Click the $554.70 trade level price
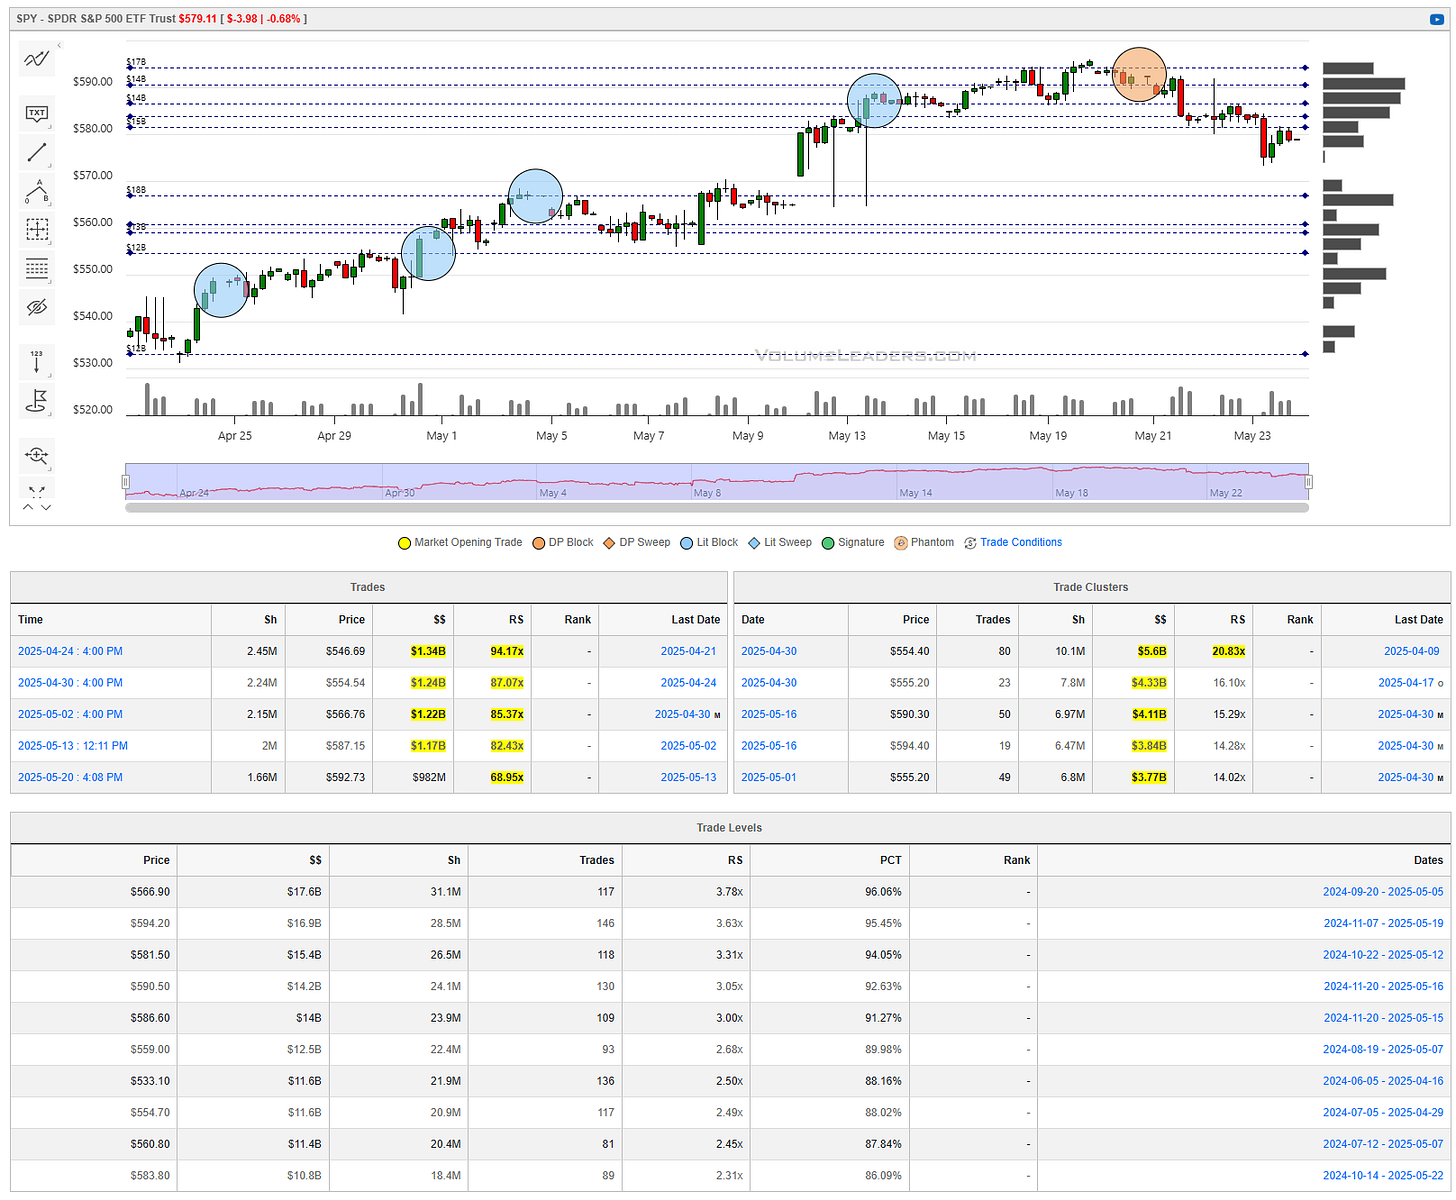Viewport: 1456px width, 1200px height. coord(150,1113)
